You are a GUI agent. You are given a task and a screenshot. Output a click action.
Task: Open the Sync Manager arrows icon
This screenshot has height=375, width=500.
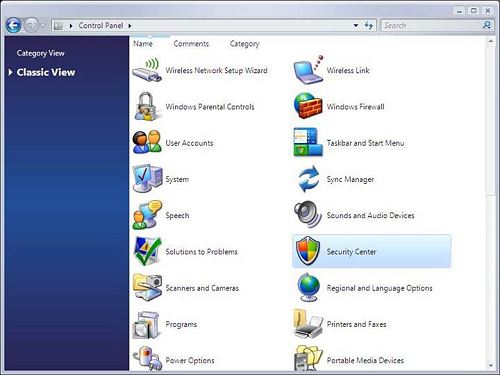308,179
